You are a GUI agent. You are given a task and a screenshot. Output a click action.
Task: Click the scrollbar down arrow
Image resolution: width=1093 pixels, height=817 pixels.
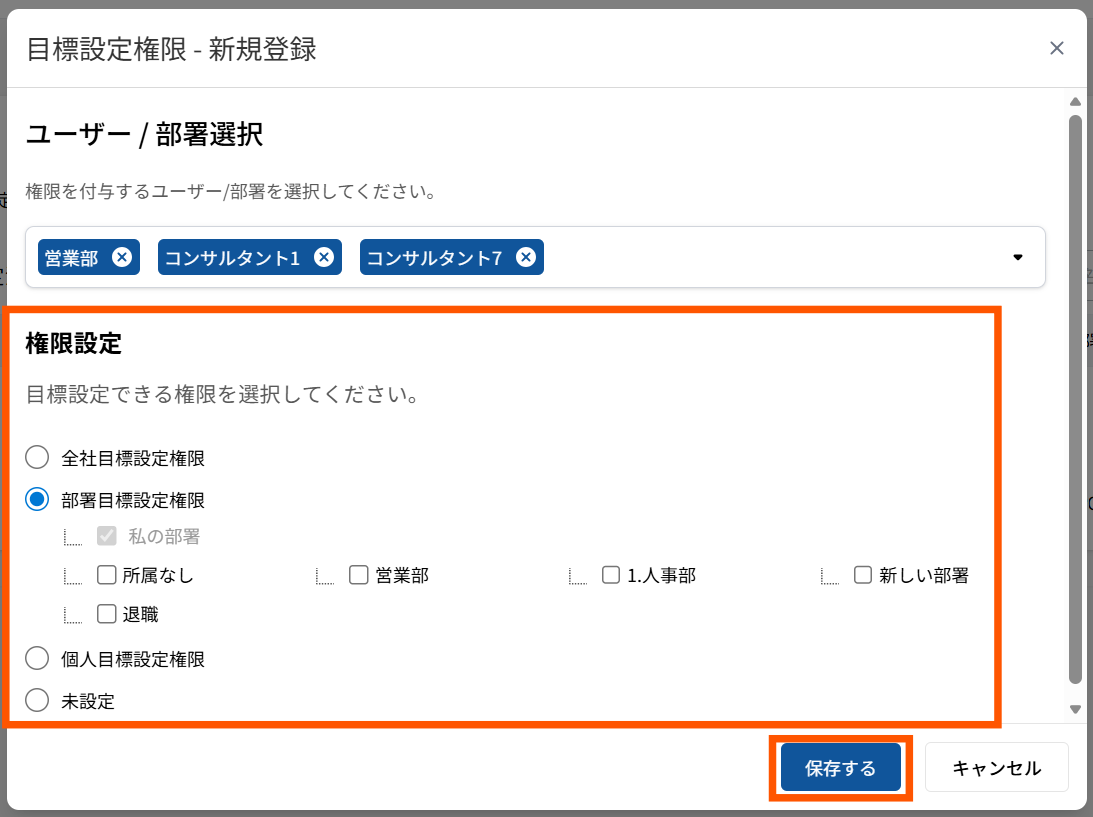pos(1075,709)
